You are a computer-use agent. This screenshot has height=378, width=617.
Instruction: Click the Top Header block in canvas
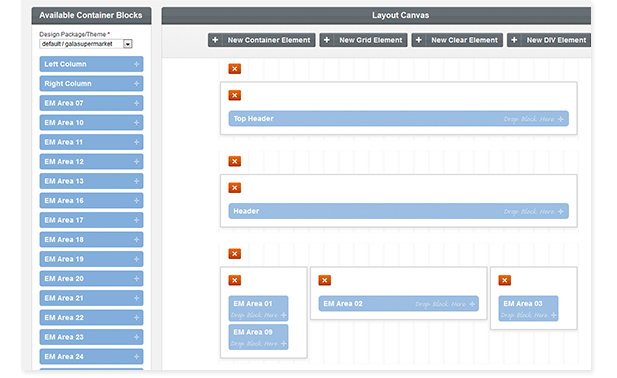tap(399, 119)
